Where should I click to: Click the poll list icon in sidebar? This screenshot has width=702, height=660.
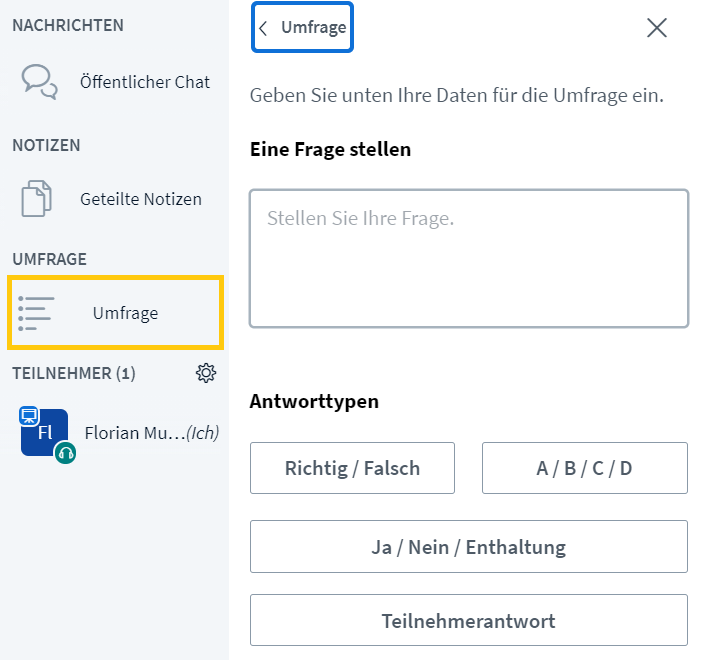tap(36, 313)
